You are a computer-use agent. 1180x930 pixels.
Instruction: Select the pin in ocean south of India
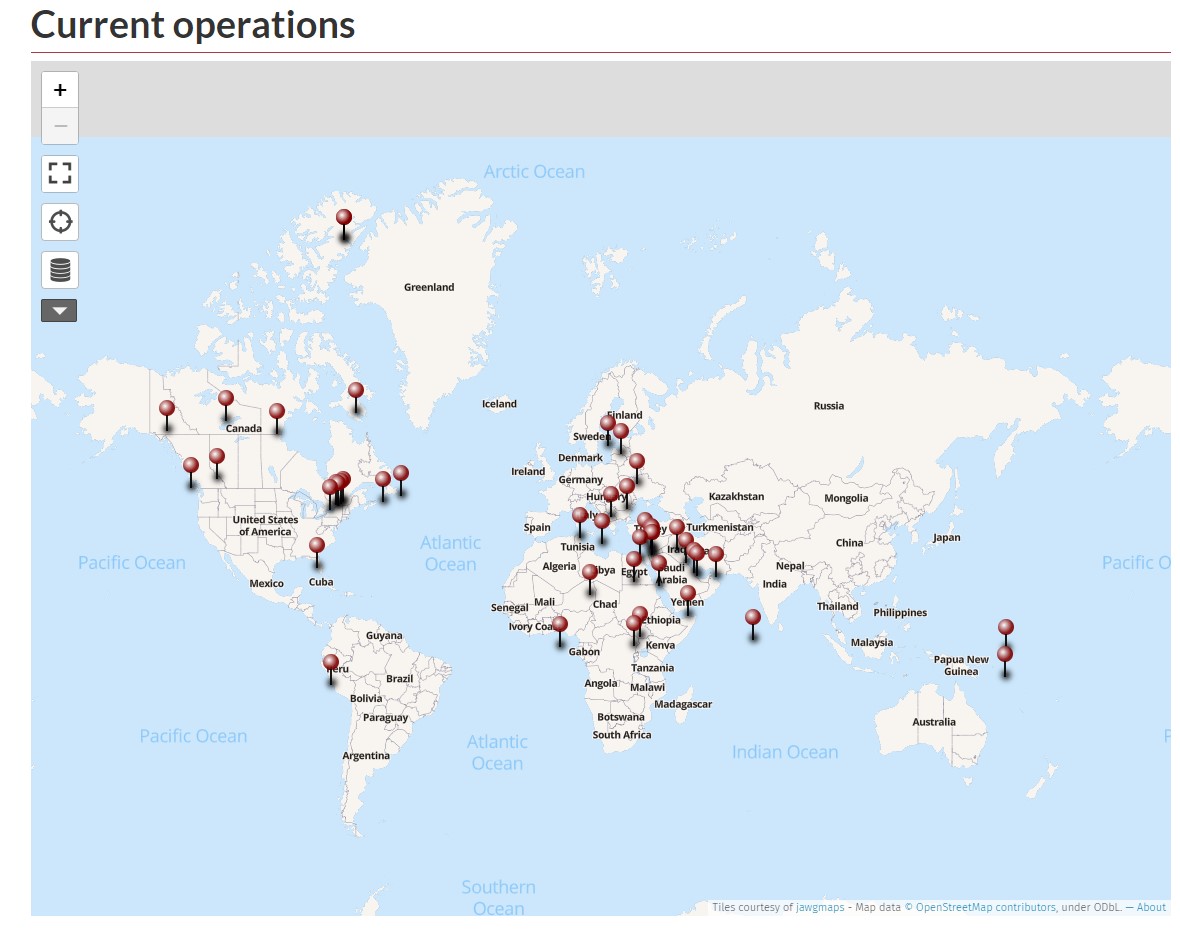click(x=753, y=618)
